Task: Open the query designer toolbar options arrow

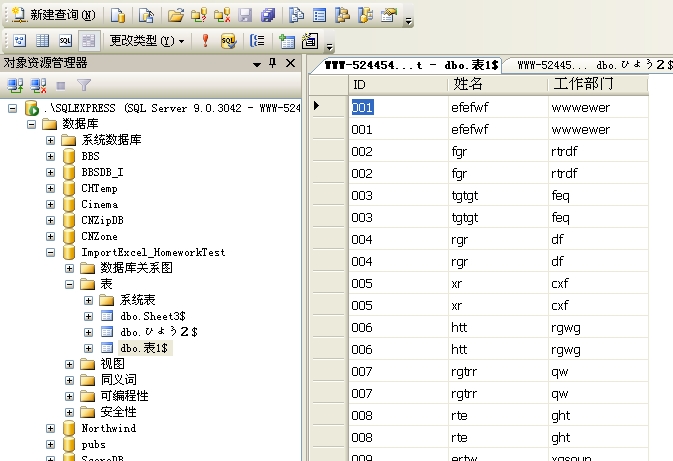Action: (329, 46)
